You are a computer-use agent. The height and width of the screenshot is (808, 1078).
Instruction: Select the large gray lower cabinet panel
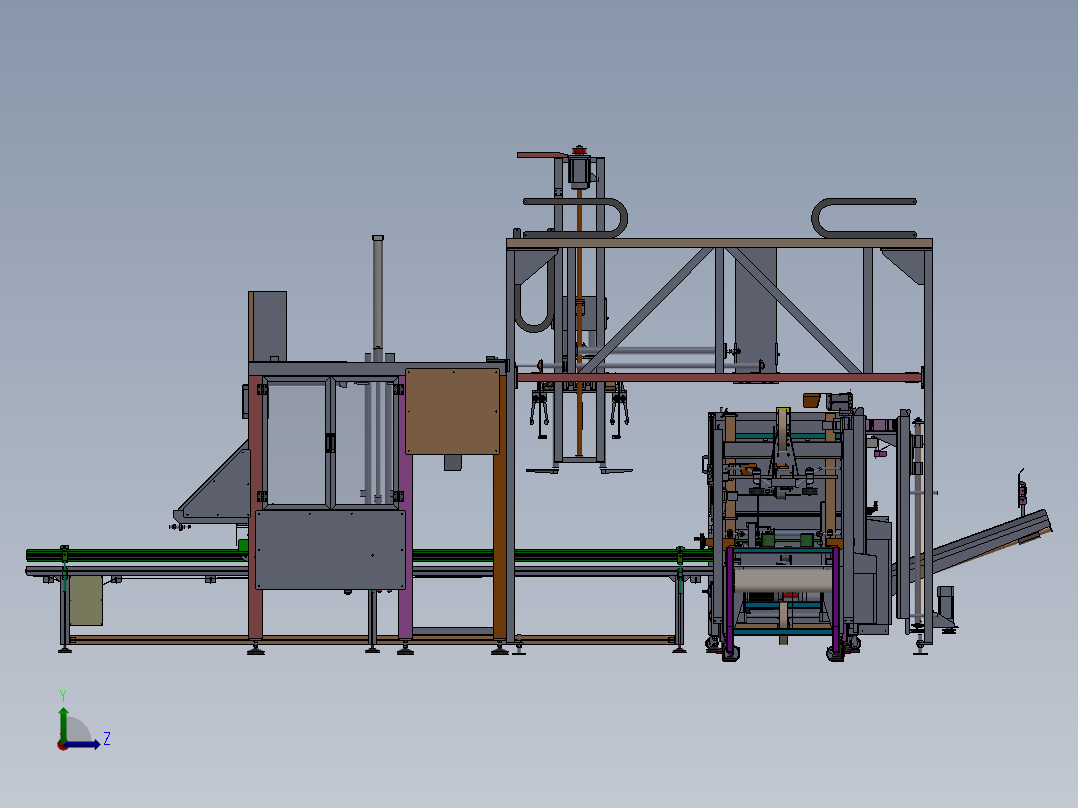330,549
